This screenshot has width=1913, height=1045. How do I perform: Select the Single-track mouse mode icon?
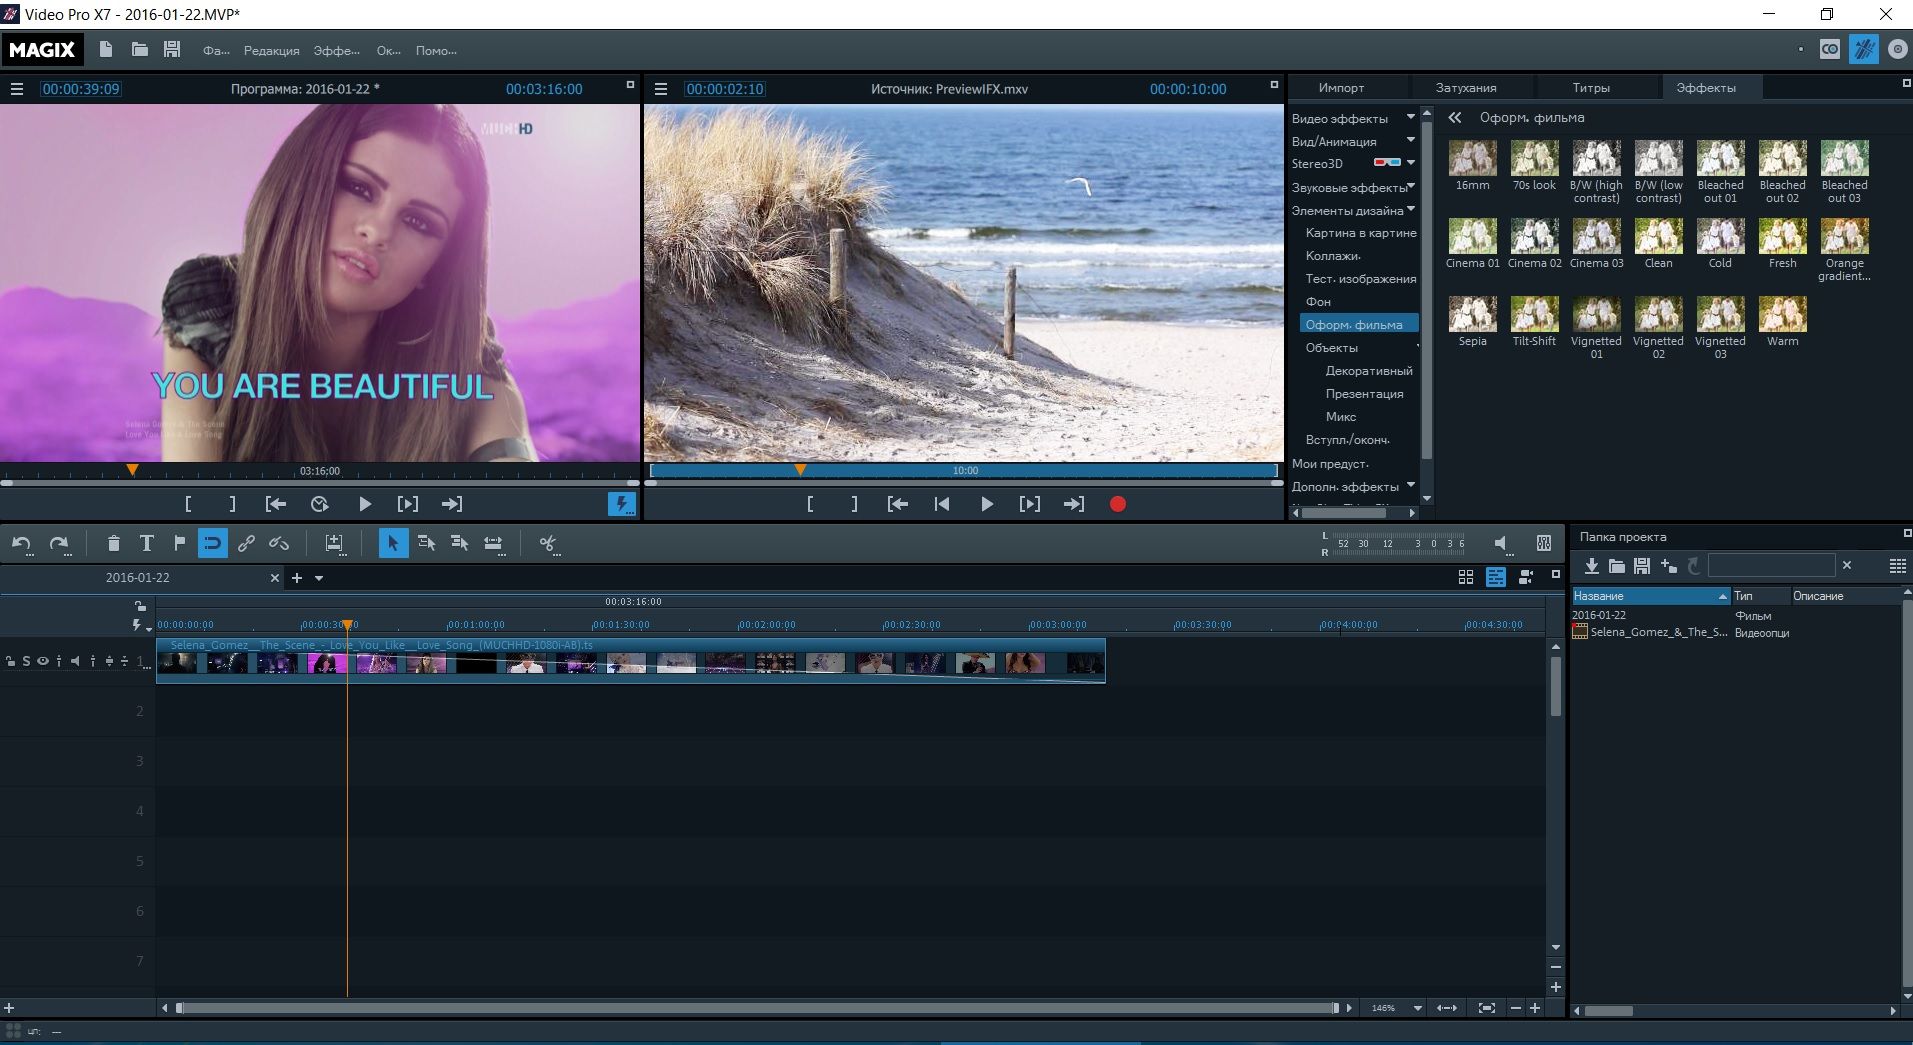(426, 543)
